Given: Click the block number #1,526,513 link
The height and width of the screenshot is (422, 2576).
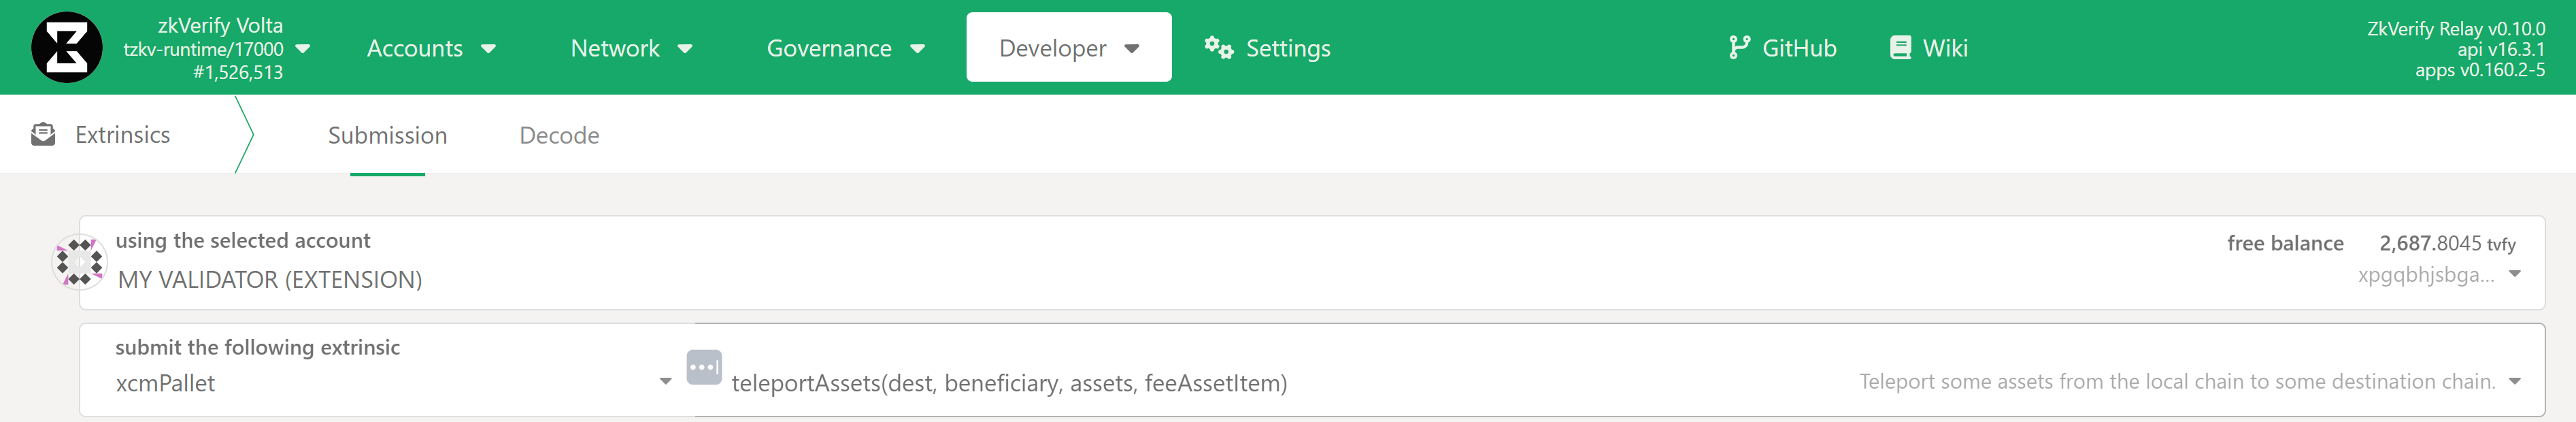Looking at the screenshot, I should (239, 71).
